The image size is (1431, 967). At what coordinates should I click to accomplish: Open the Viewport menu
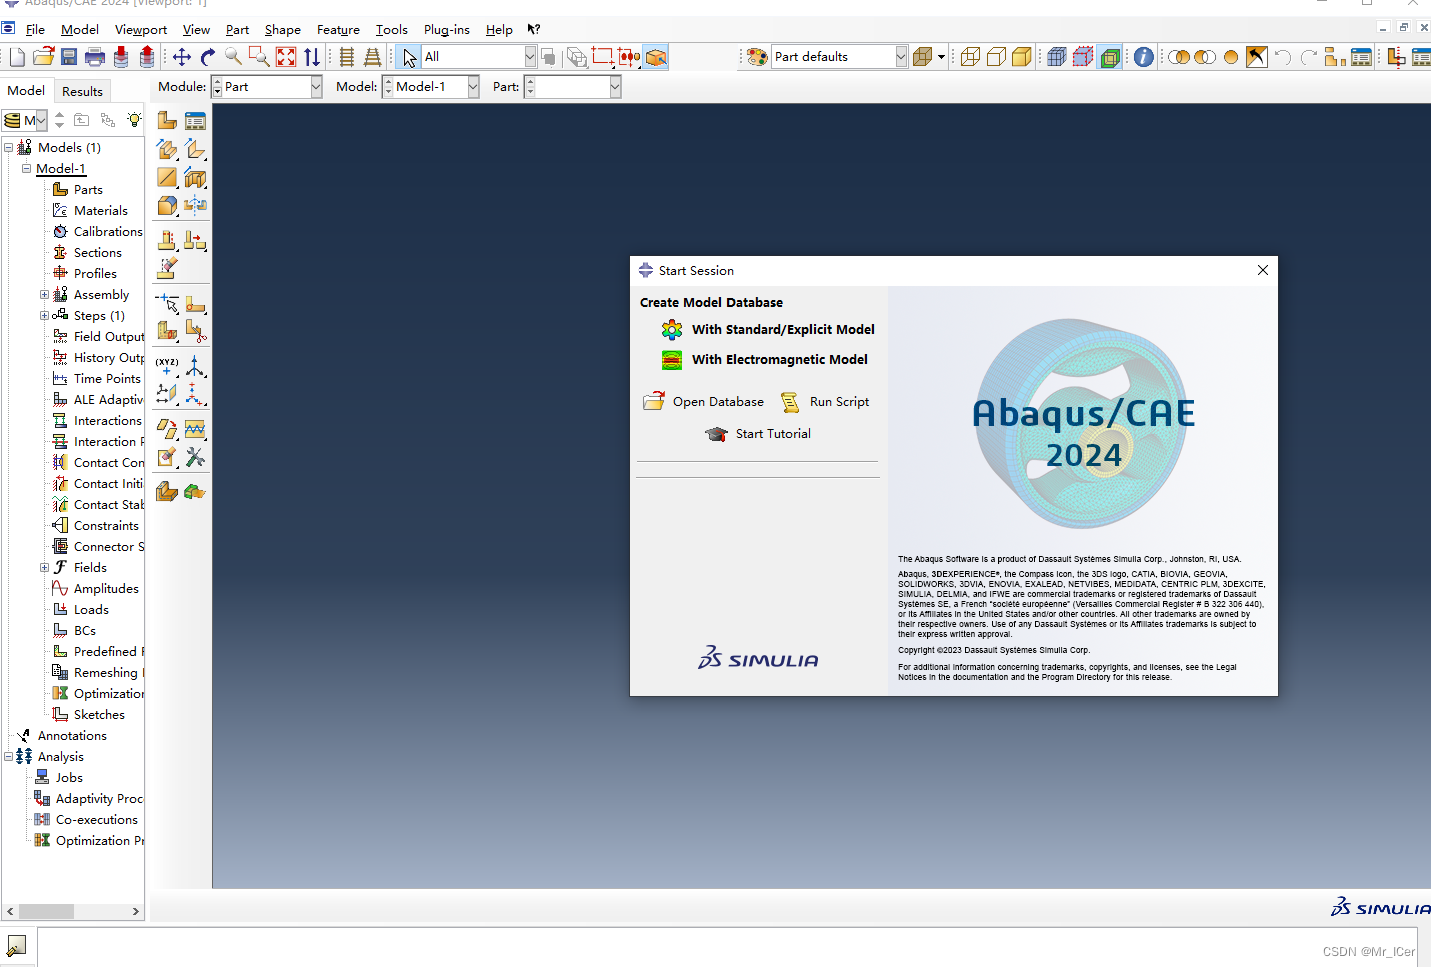pos(141,29)
